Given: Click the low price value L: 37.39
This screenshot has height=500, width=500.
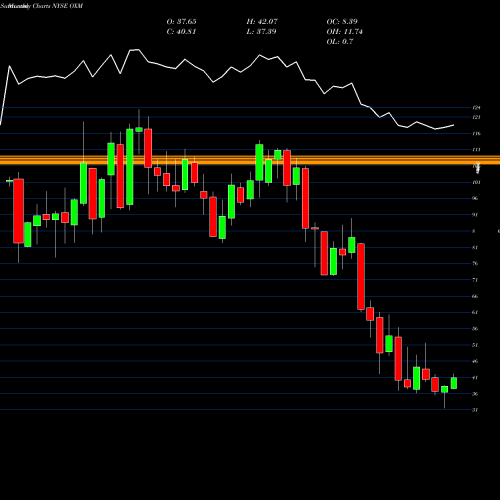Looking at the screenshot, I should tap(261, 32).
